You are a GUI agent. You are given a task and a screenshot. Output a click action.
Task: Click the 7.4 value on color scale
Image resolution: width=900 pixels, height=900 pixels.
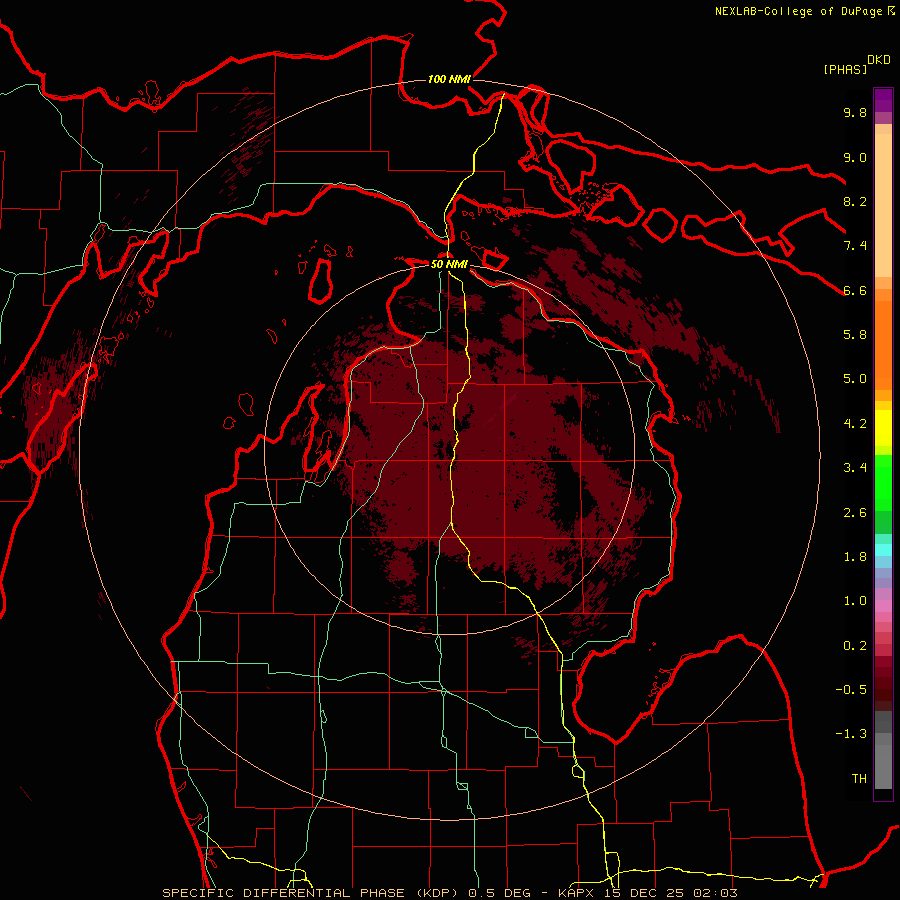(x=855, y=246)
